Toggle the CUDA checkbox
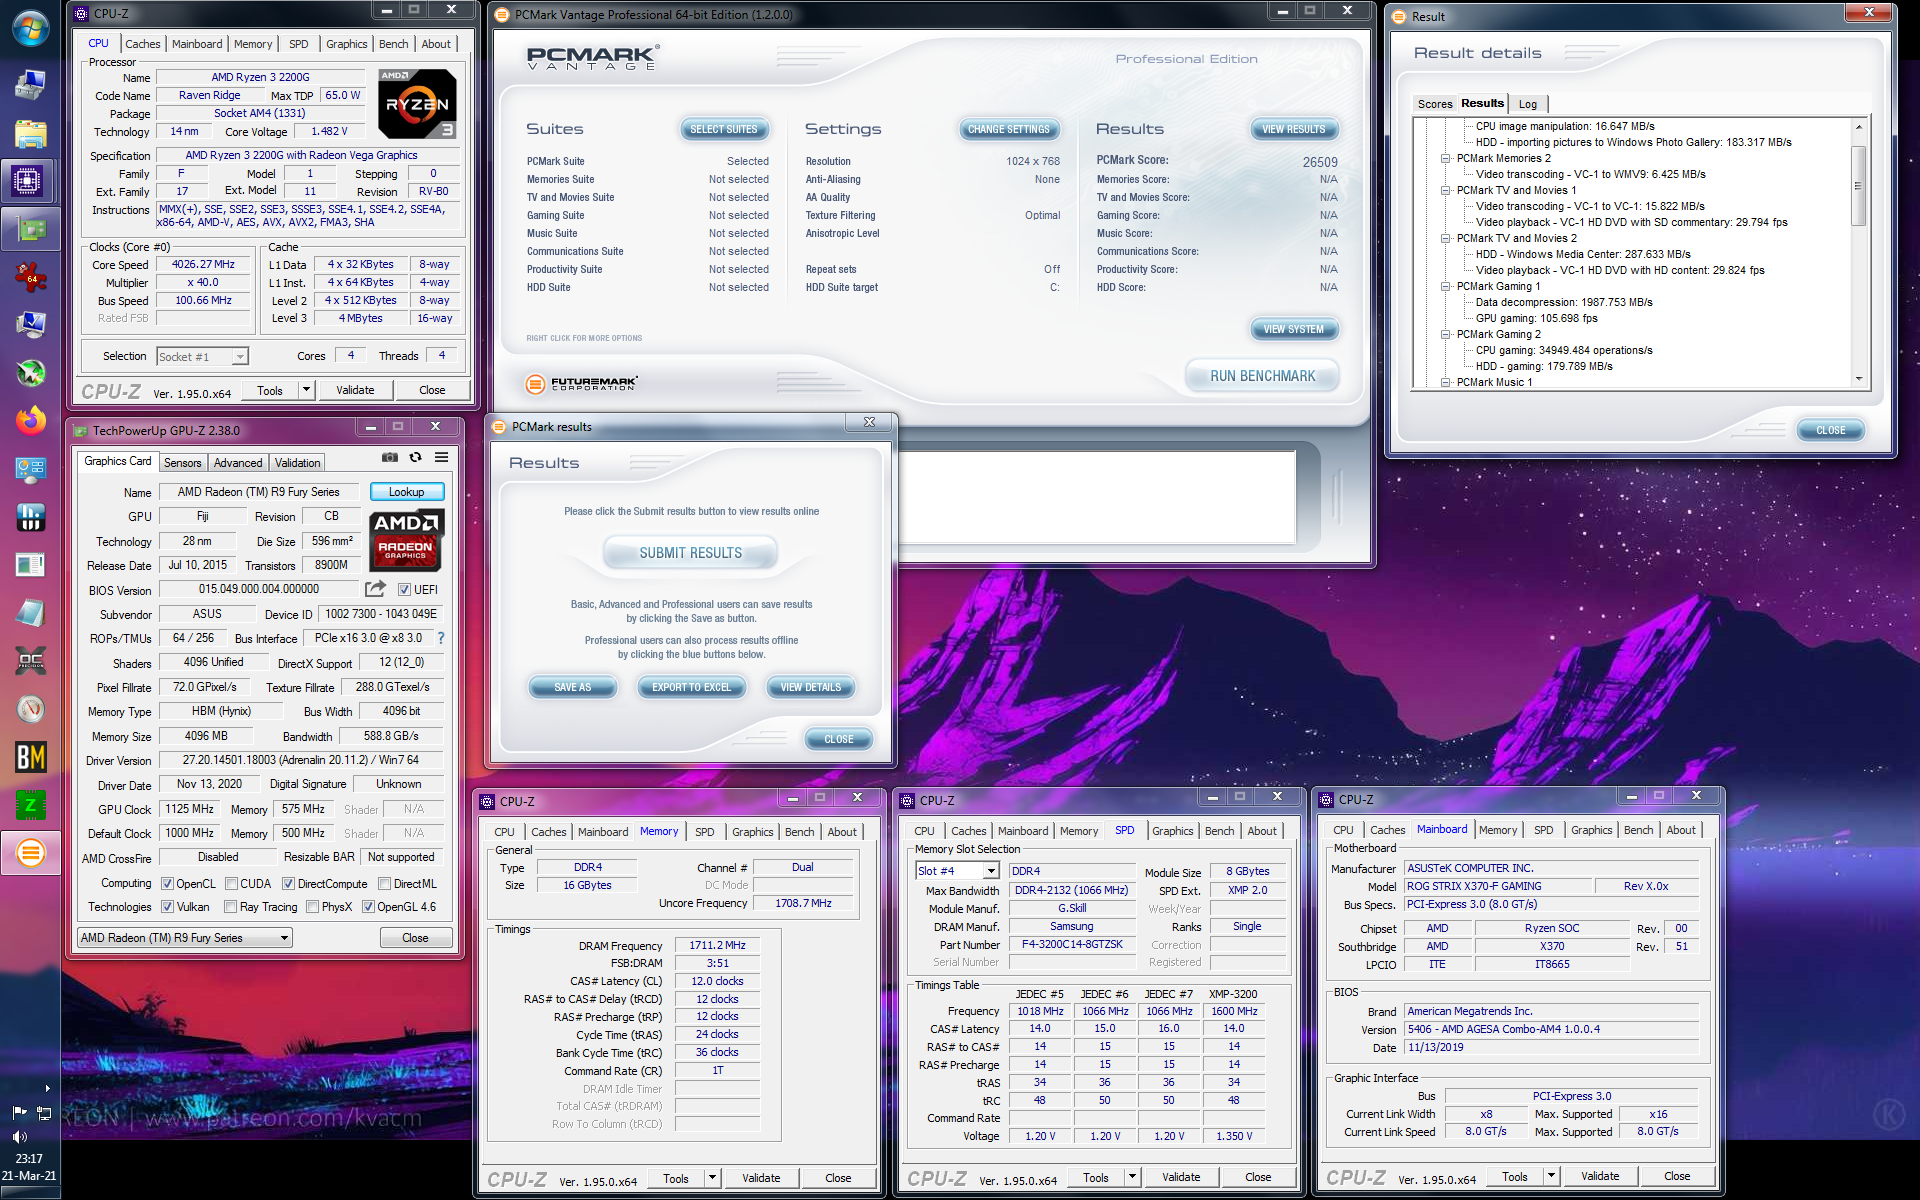The width and height of the screenshot is (1920, 1200). pyautogui.click(x=232, y=884)
